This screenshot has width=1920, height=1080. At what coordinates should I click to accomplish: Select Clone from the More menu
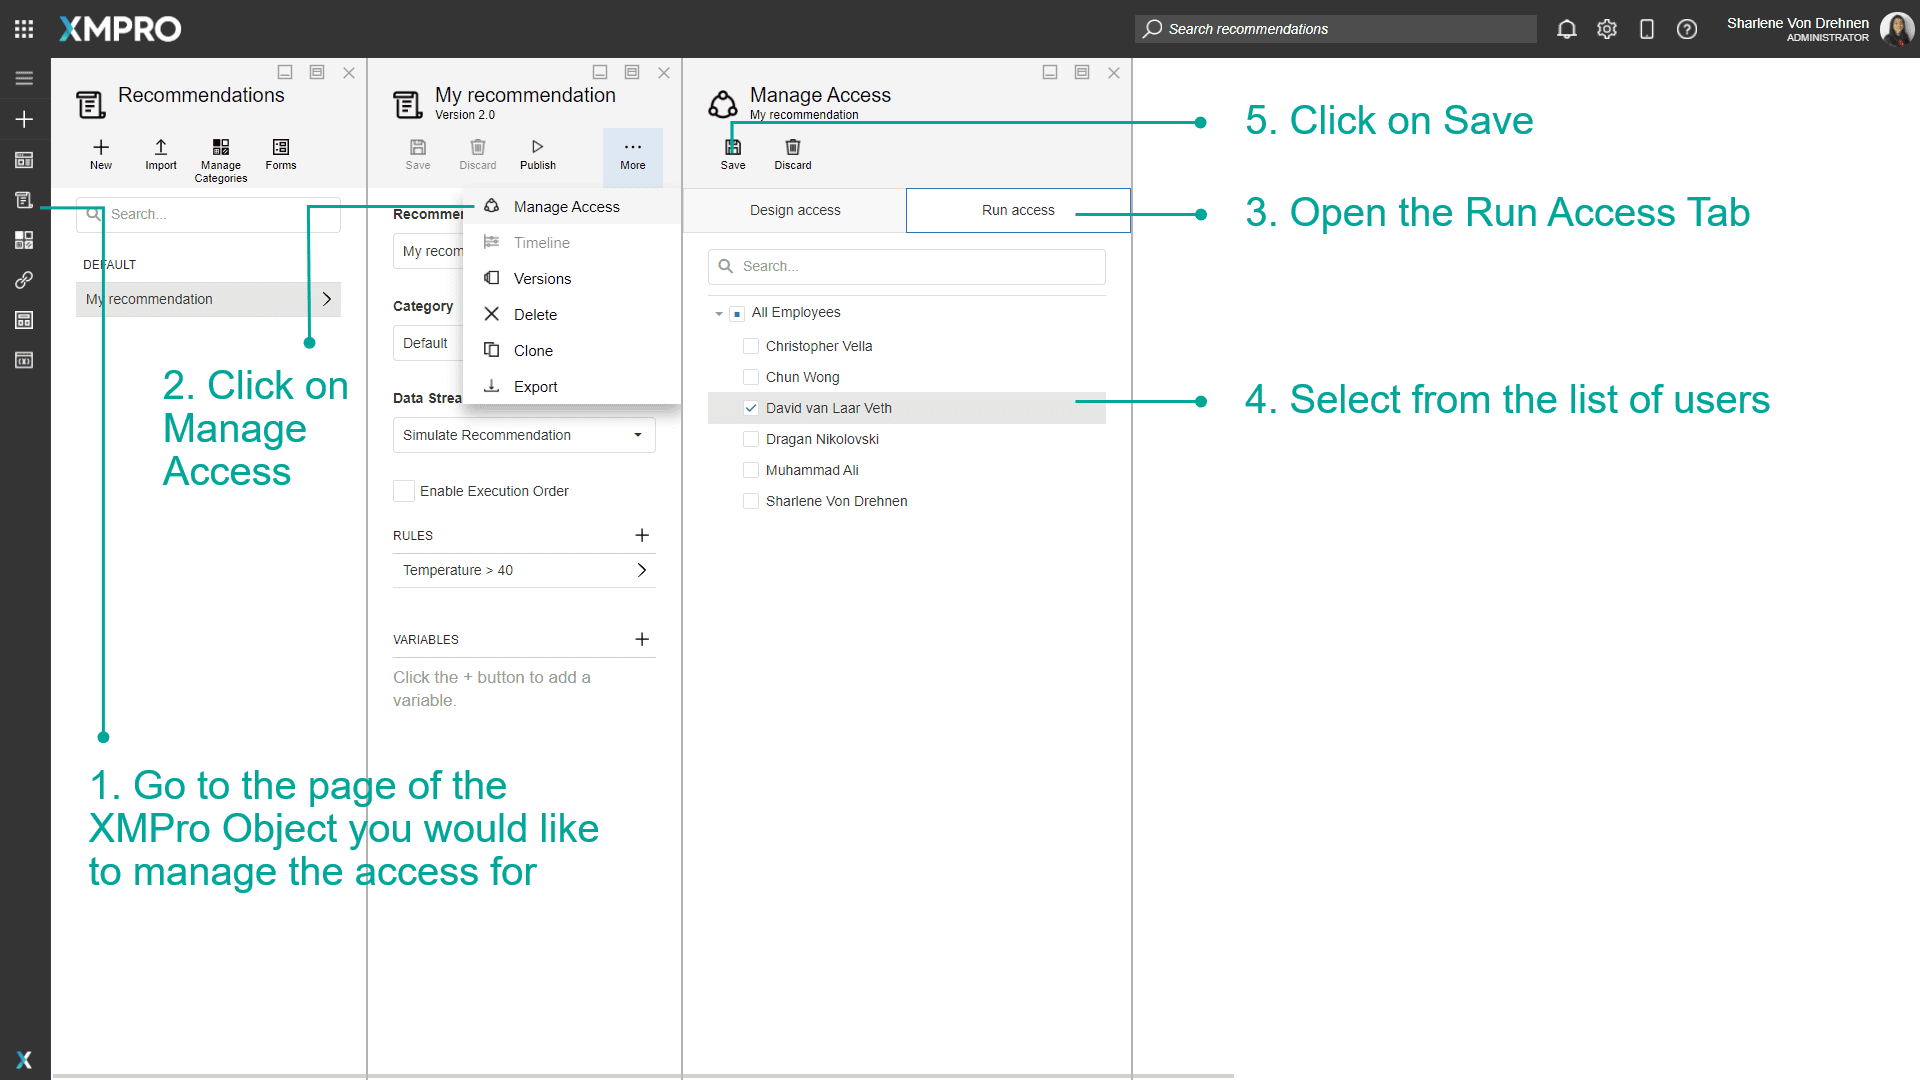point(531,350)
